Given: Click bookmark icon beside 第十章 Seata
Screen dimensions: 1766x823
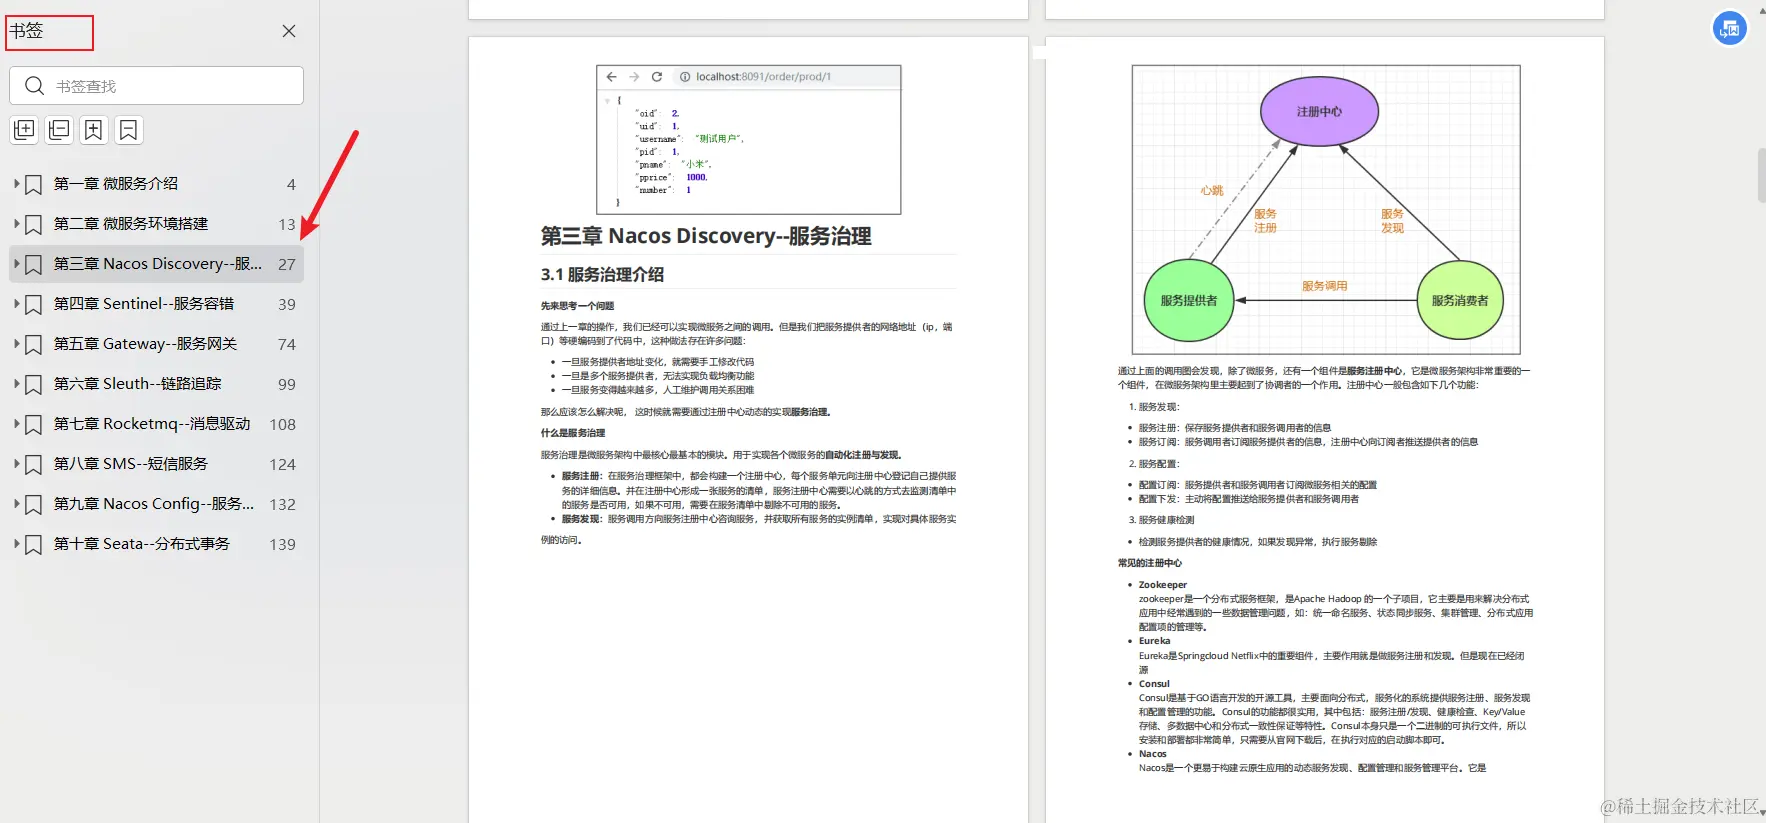Looking at the screenshot, I should [34, 544].
